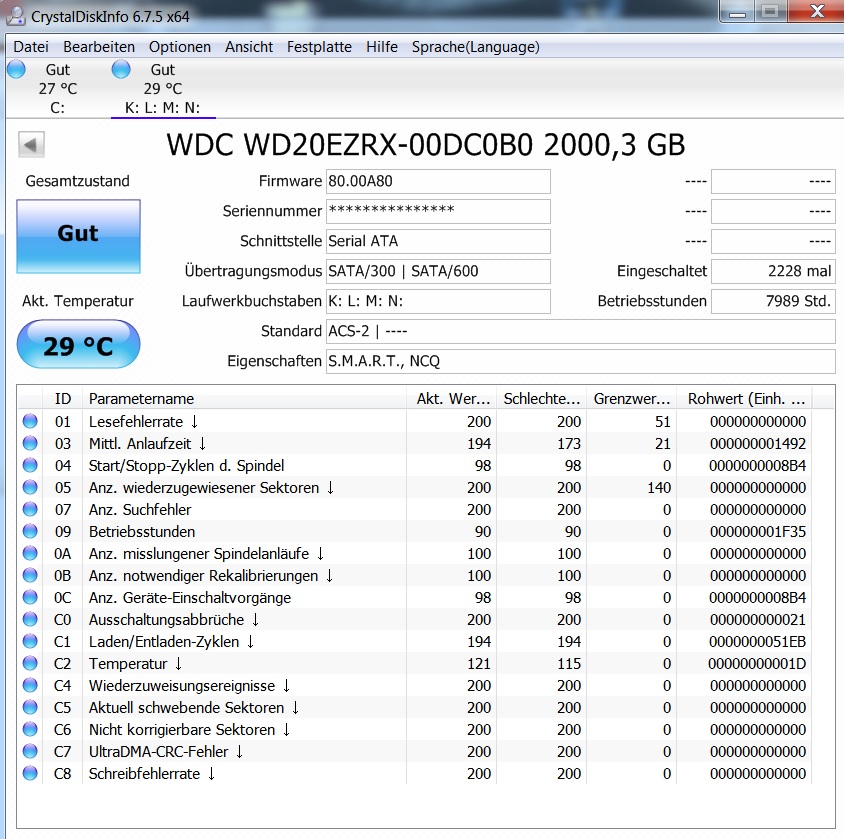Minimize the CrystalDiskInfo window
Screen dimensions: 844x839
point(737,12)
